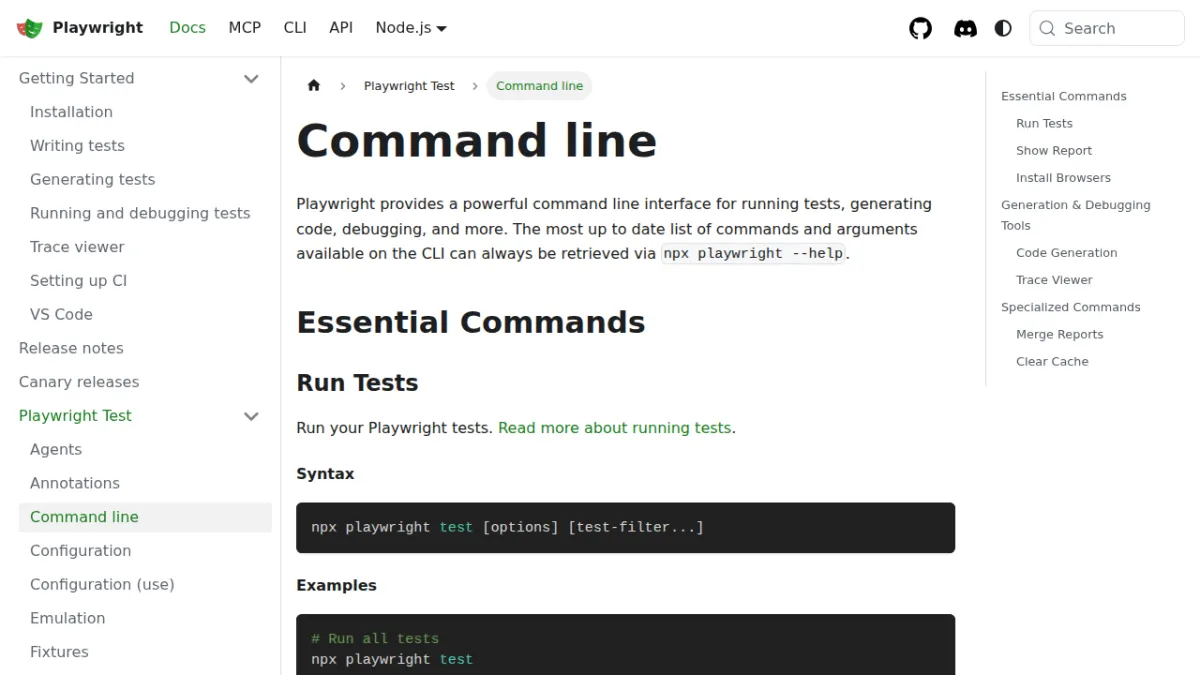The width and height of the screenshot is (1200, 675).
Task: Click the Essential Commands page heading
Action: point(471,322)
